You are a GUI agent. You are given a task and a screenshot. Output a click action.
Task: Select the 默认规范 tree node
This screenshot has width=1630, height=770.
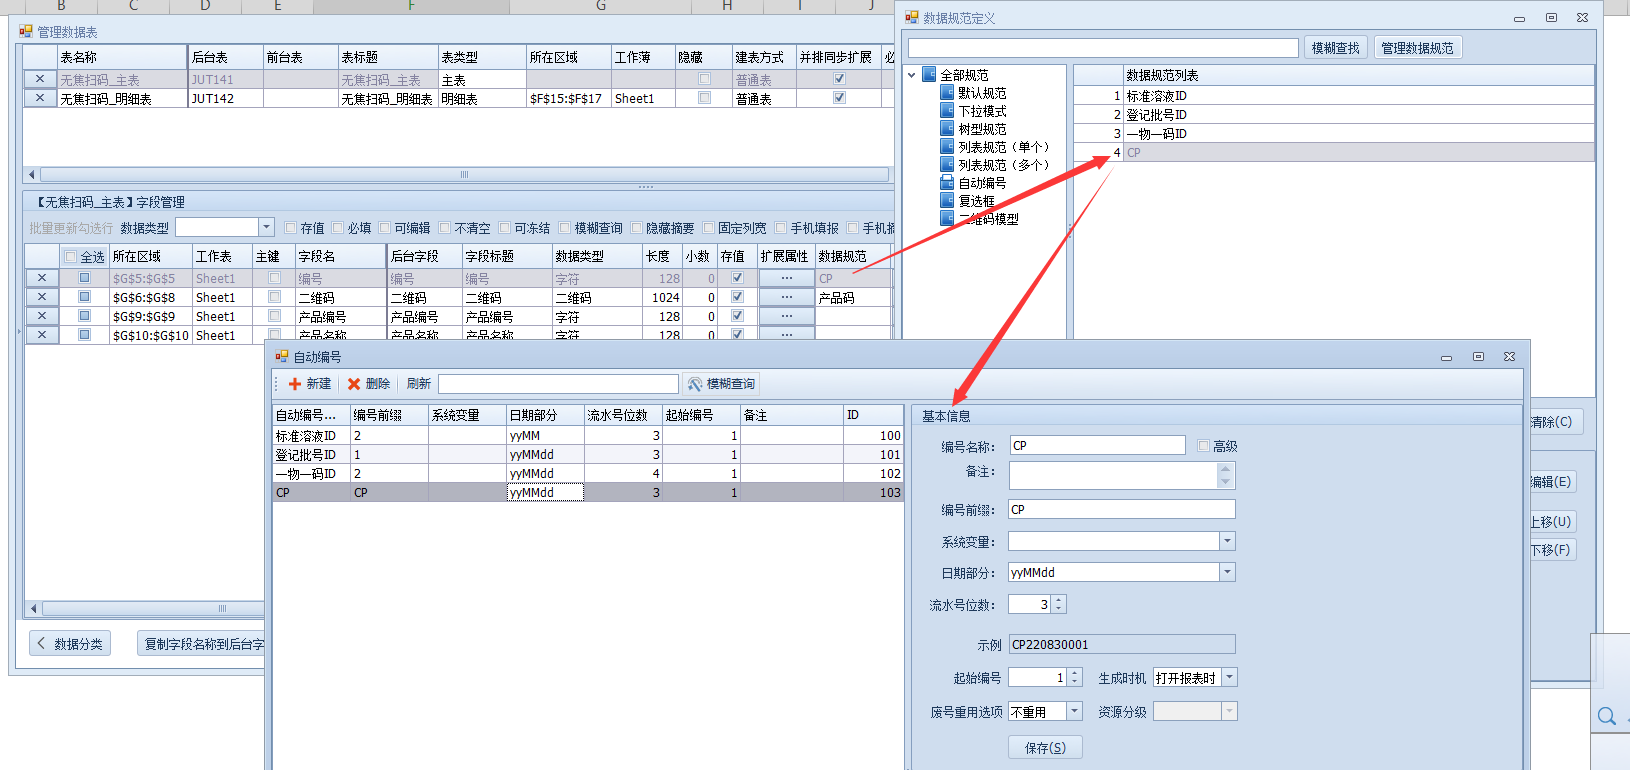(981, 93)
